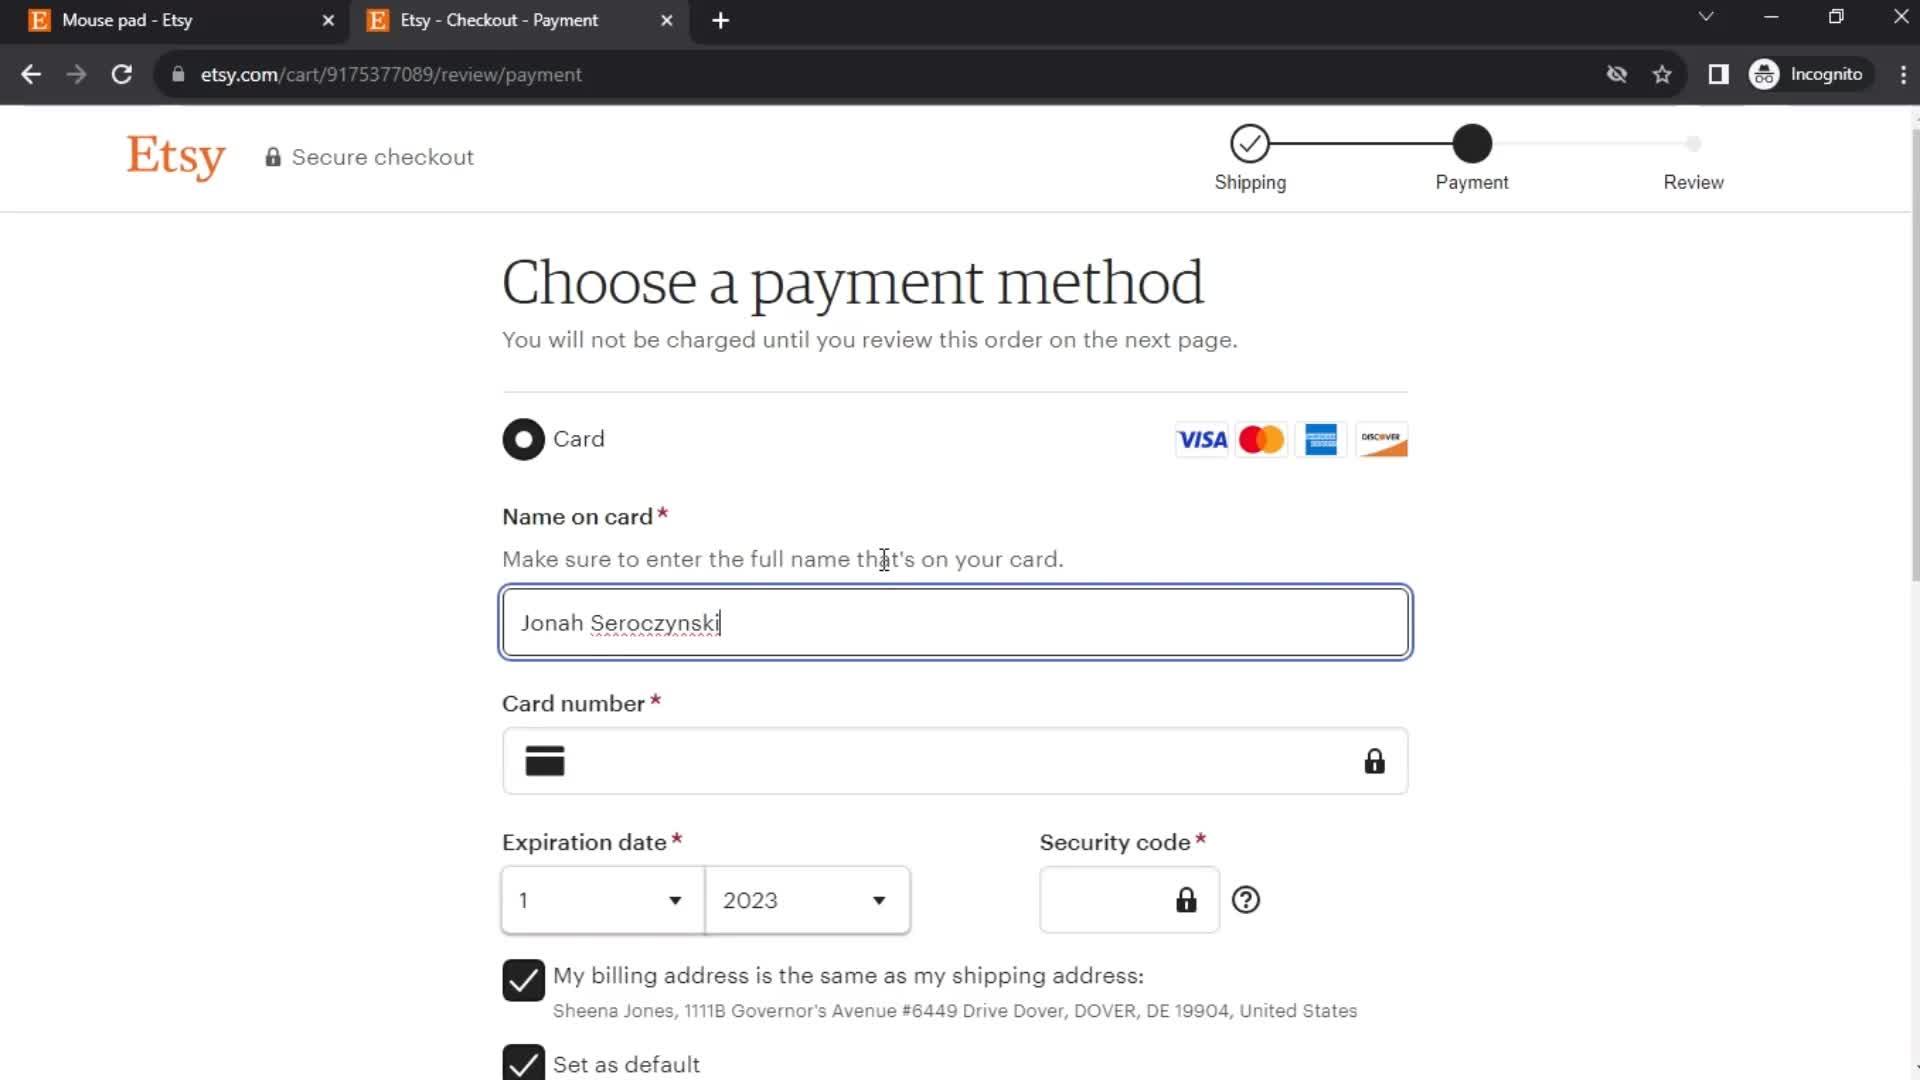The image size is (1920, 1080).
Task: Click the American Express payment icon
Action: 1320,439
